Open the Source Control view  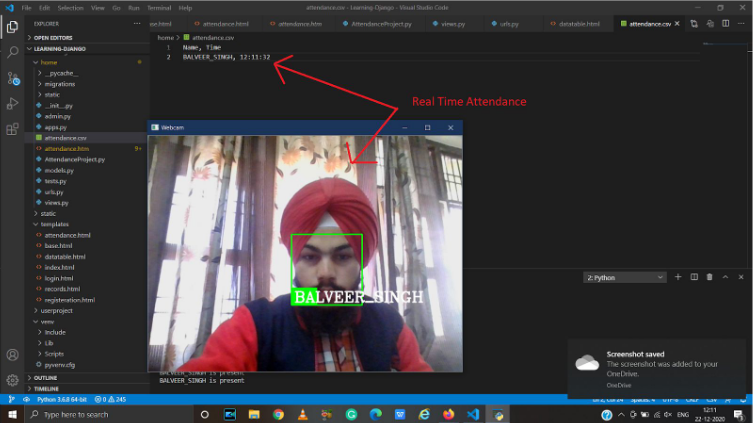click(x=12, y=77)
